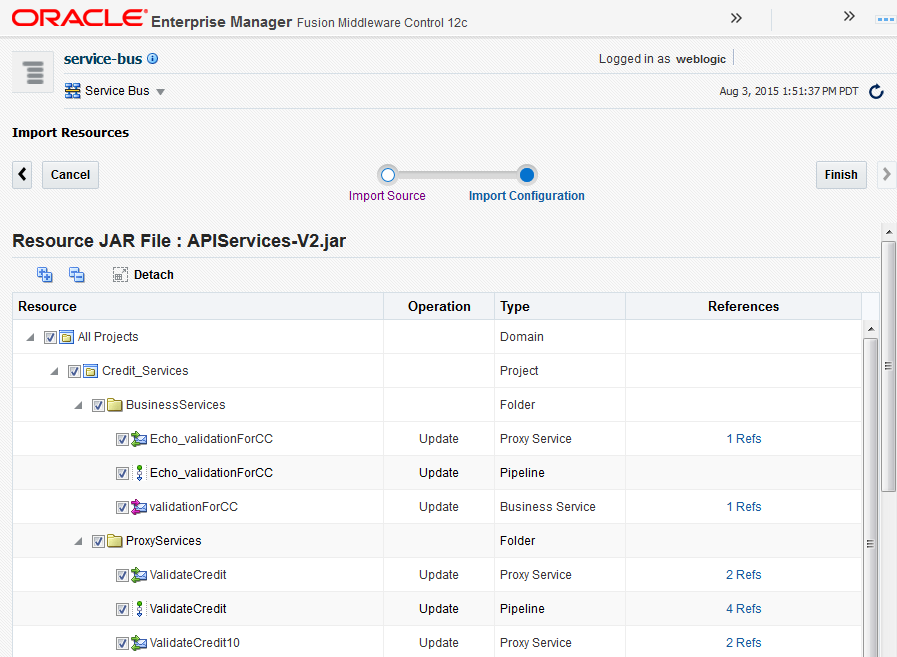Select the ValidateCredit10 row label

tap(195, 643)
